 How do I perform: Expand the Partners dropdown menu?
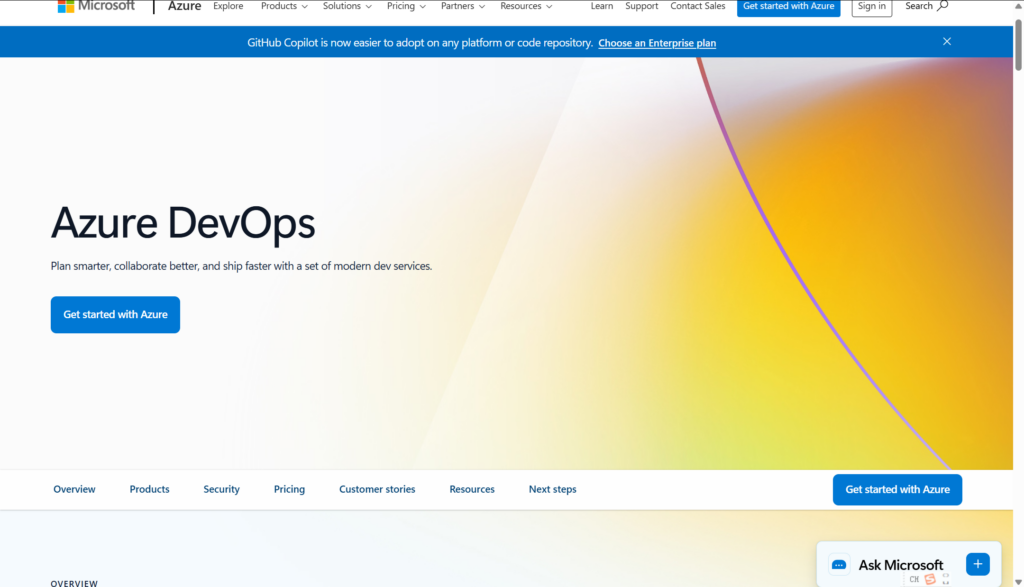[462, 6]
